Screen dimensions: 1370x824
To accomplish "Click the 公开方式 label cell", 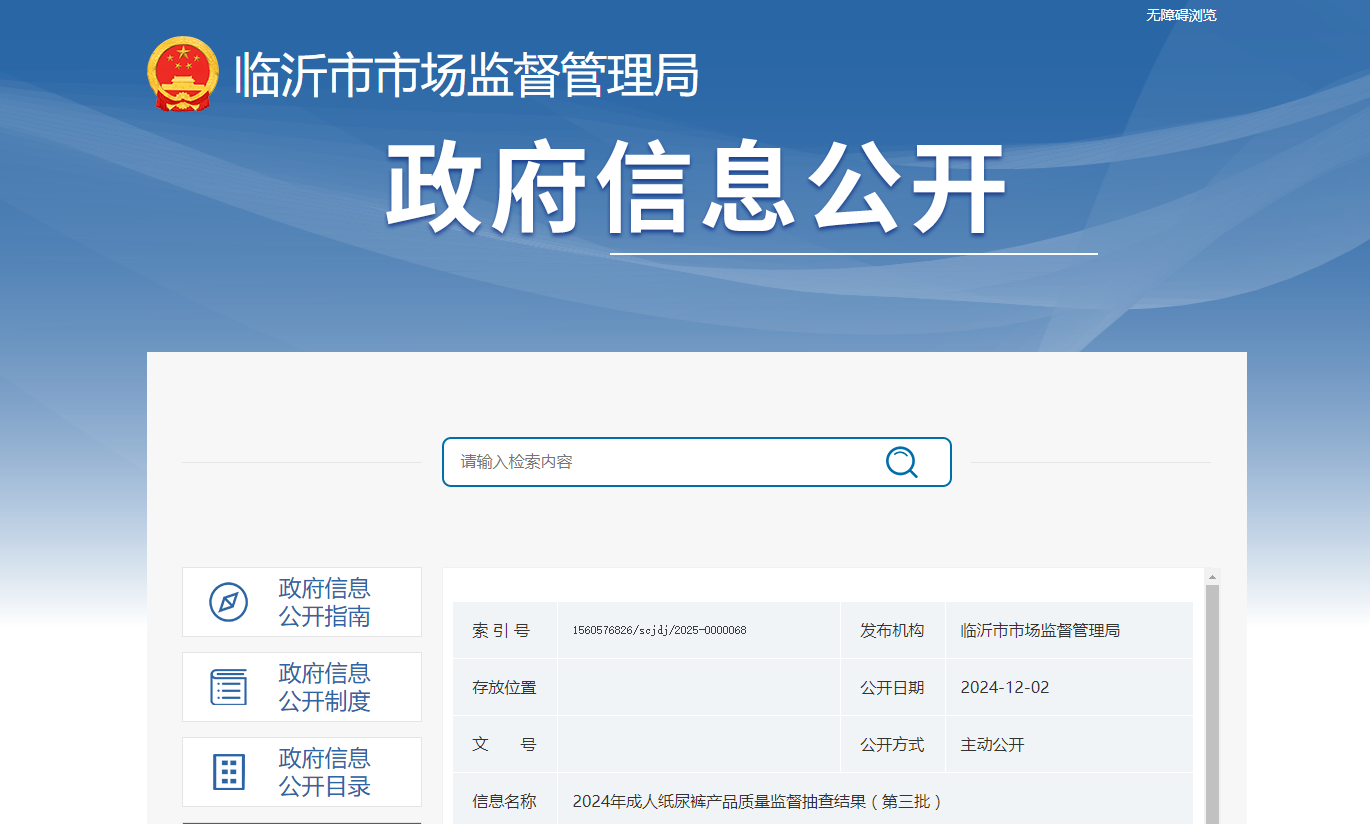I will [x=893, y=744].
